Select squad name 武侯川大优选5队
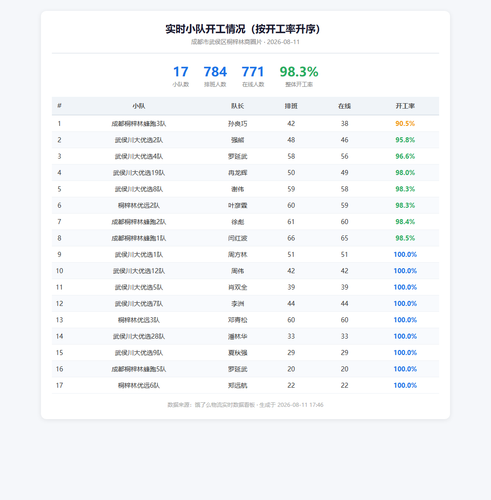 [x=139, y=287]
